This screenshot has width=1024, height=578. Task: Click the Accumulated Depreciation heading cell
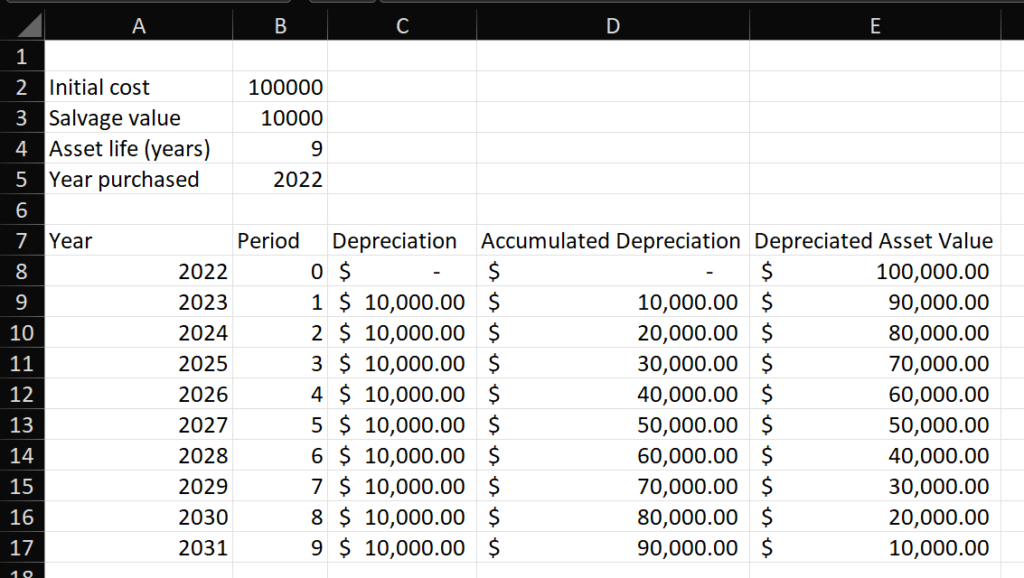(x=612, y=240)
